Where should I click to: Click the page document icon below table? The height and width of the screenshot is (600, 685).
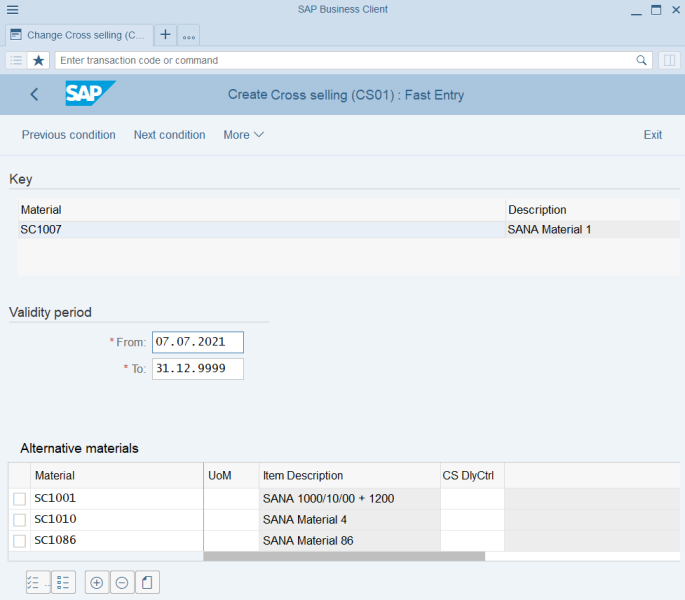(147, 583)
